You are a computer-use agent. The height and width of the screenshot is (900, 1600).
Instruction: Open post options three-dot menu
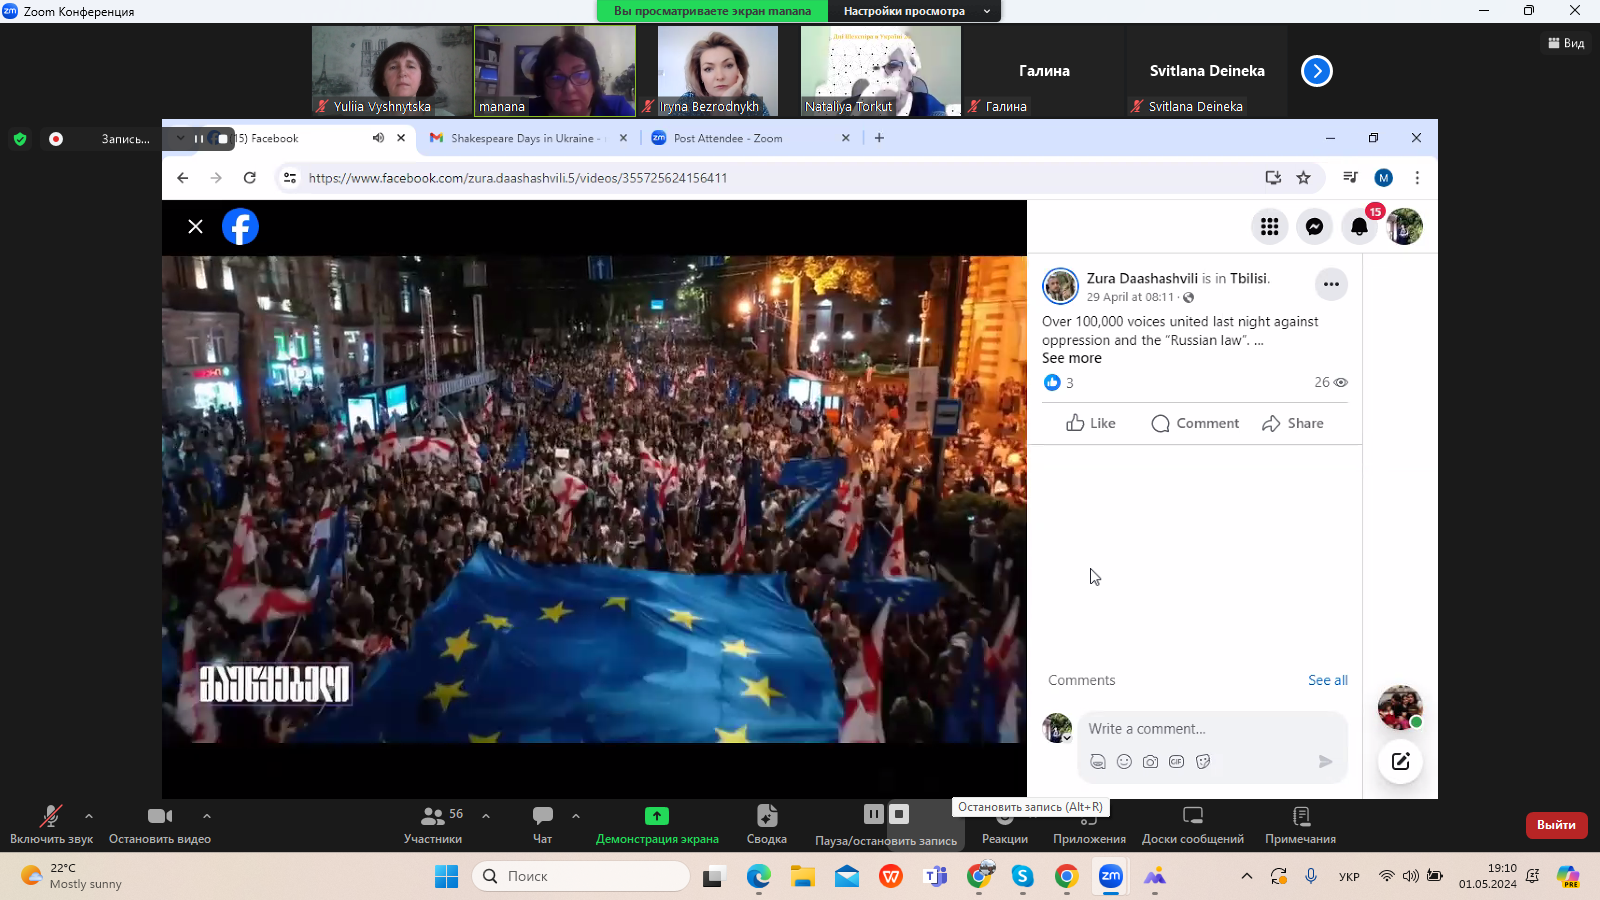pos(1330,284)
